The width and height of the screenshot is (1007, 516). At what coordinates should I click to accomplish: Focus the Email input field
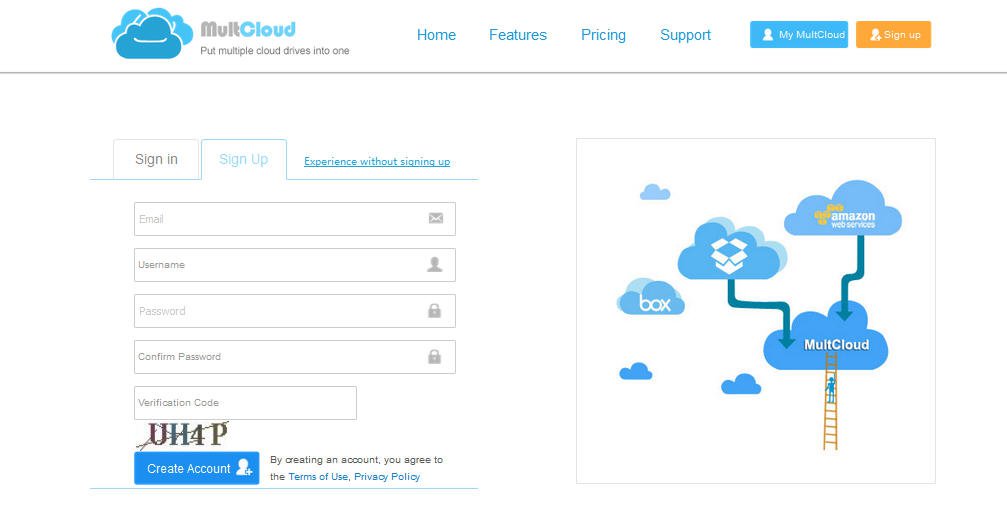[295, 219]
